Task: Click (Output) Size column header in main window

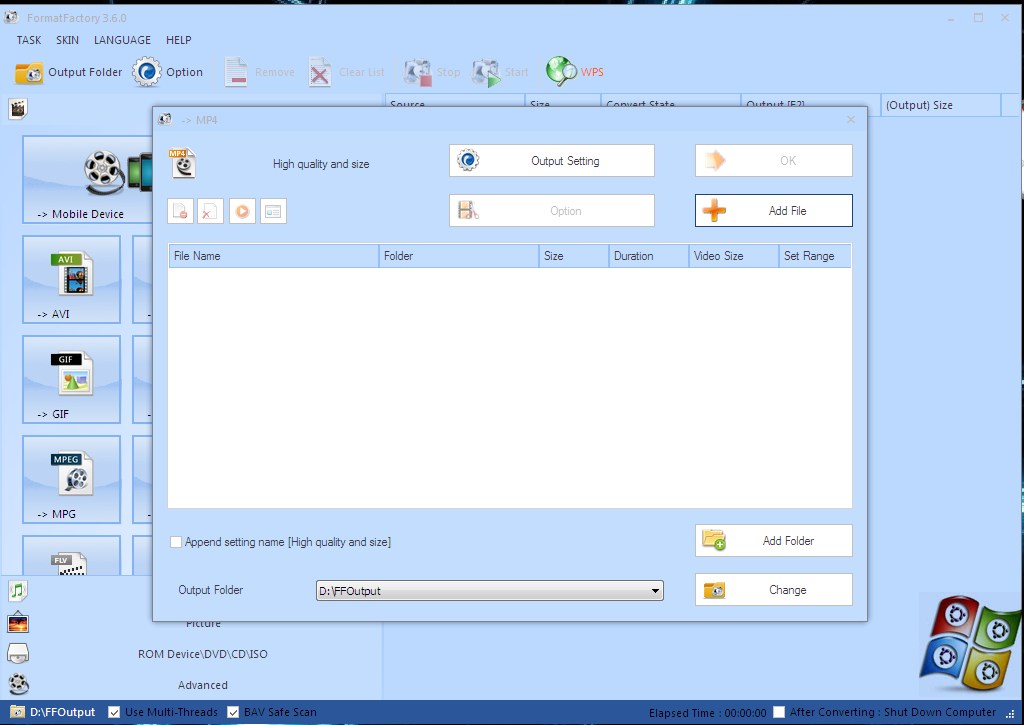Action: click(940, 105)
